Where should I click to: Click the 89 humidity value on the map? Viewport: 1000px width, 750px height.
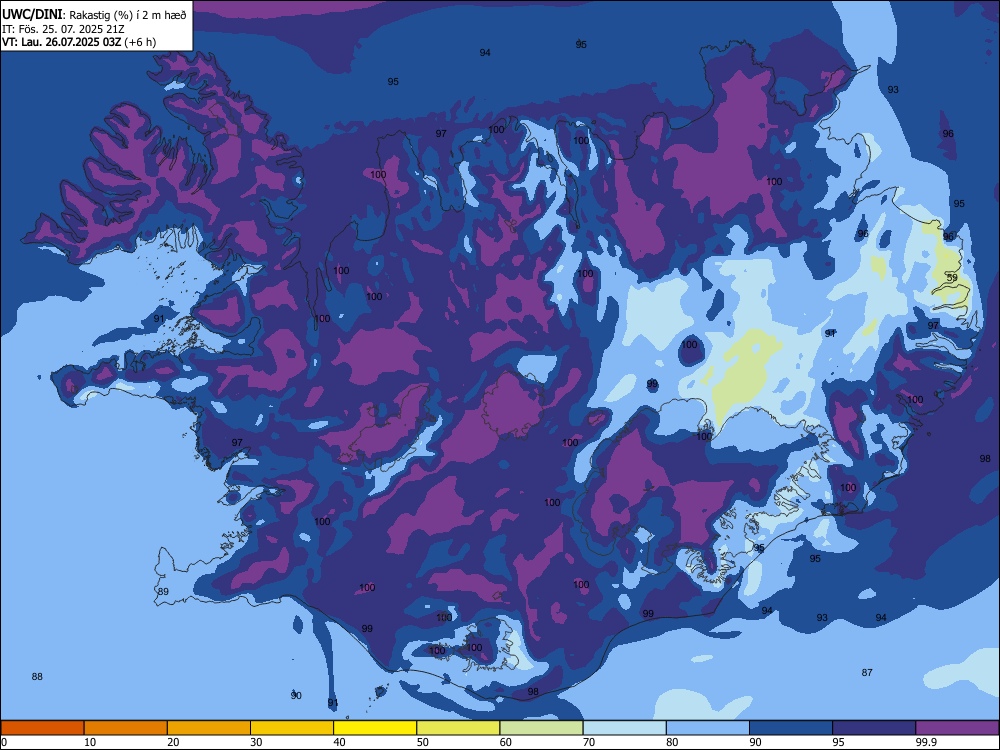163,591
